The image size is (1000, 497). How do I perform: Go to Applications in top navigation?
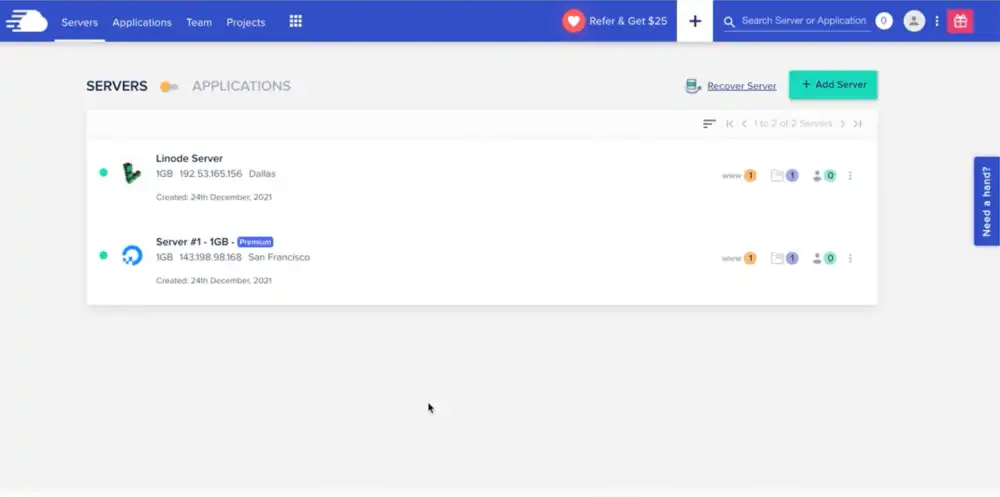(142, 22)
